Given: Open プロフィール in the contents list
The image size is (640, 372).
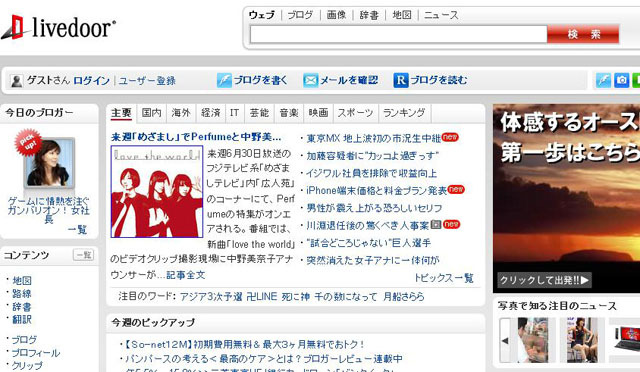Looking at the screenshot, I should tap(36, 353).
